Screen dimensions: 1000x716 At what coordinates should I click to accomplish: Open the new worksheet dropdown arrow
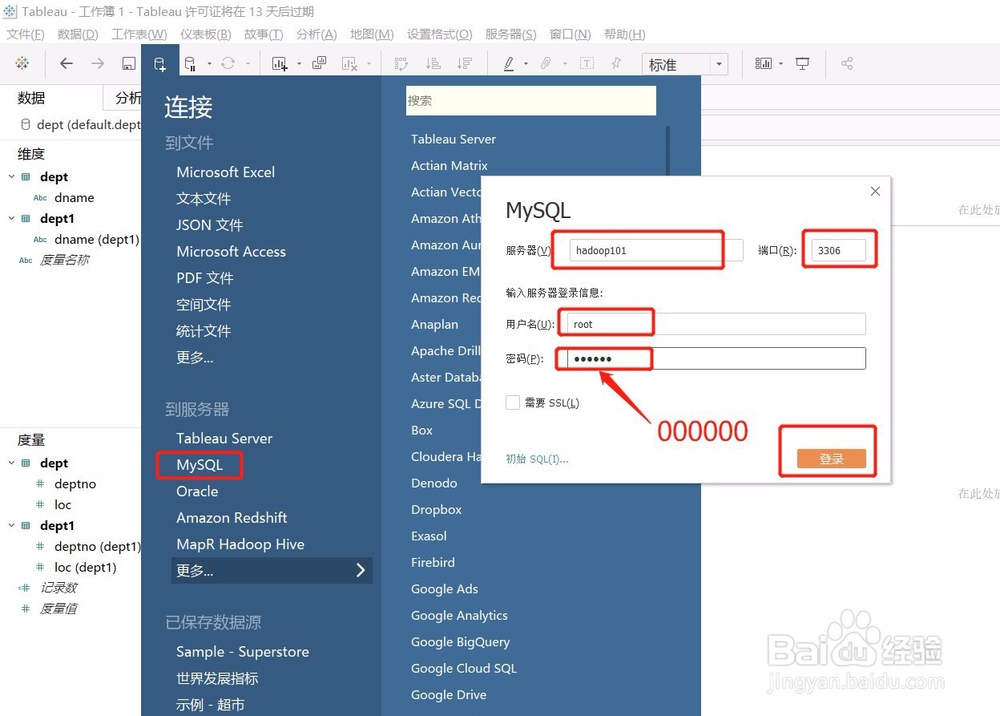[299, 64]
